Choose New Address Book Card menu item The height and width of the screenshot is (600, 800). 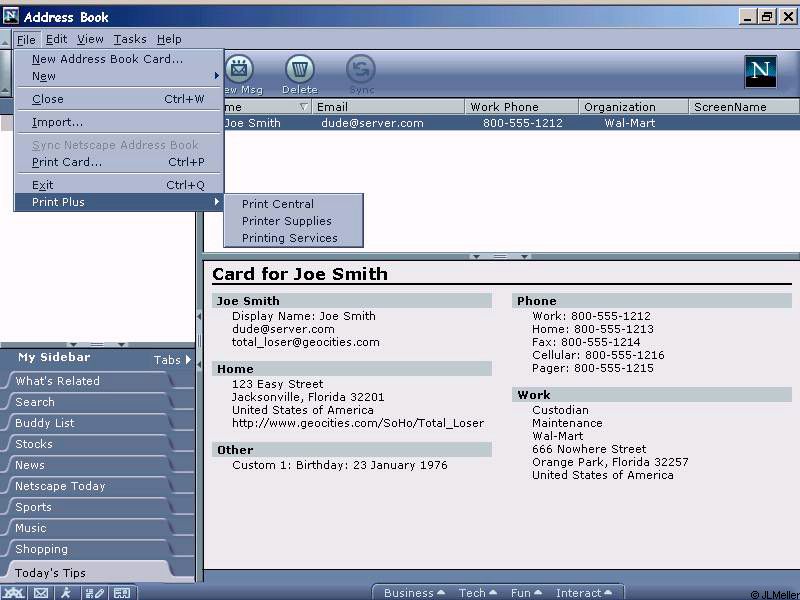119,59
